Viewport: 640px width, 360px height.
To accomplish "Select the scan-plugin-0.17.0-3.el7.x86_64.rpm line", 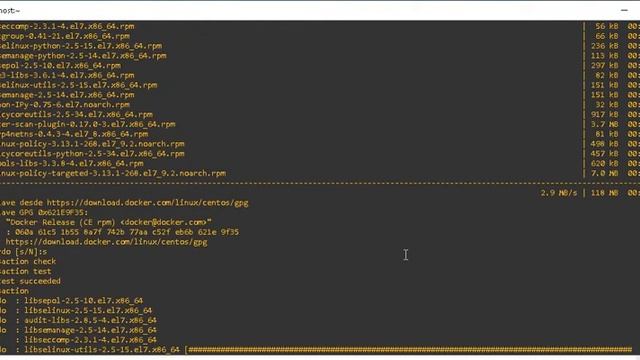I will click(x=88, y=124).
